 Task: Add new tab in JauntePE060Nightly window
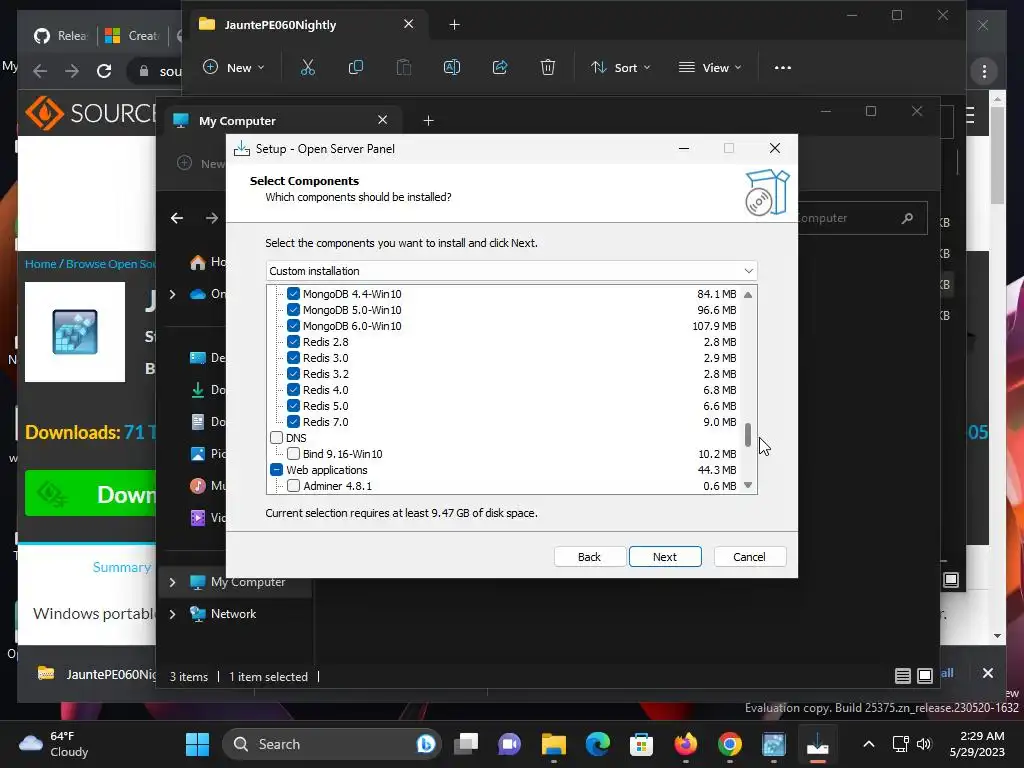pyautogui.click(x=455, y=25)
